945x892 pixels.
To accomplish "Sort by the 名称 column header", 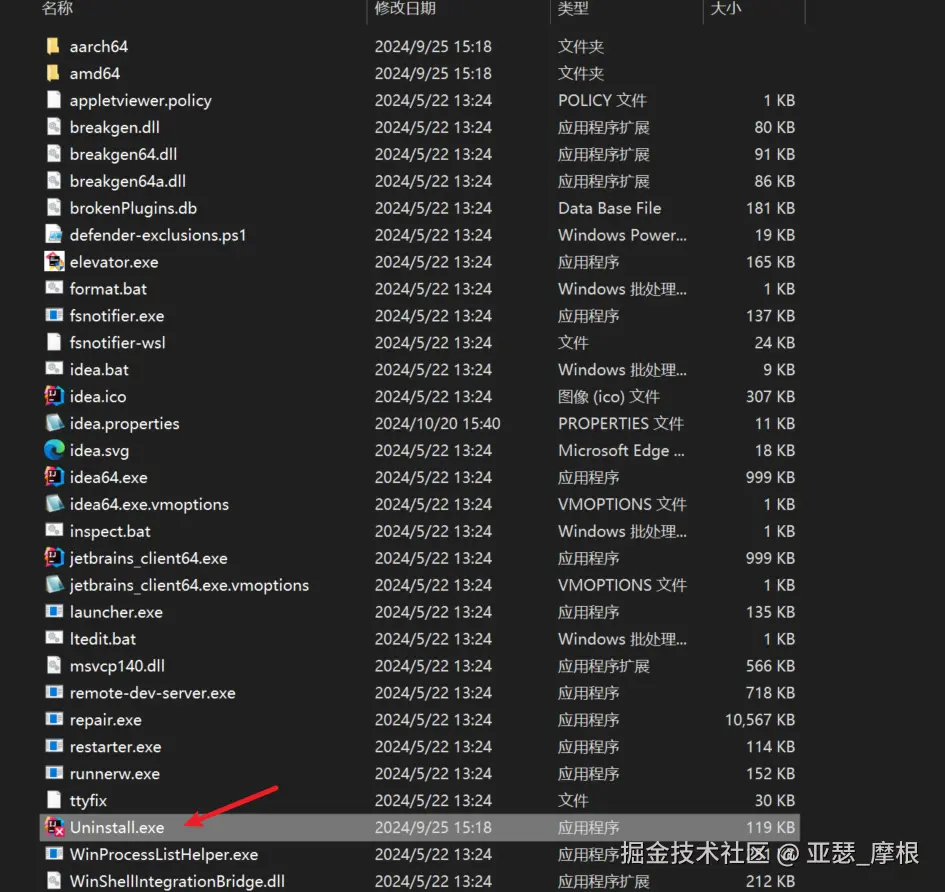I will point(57,8).
